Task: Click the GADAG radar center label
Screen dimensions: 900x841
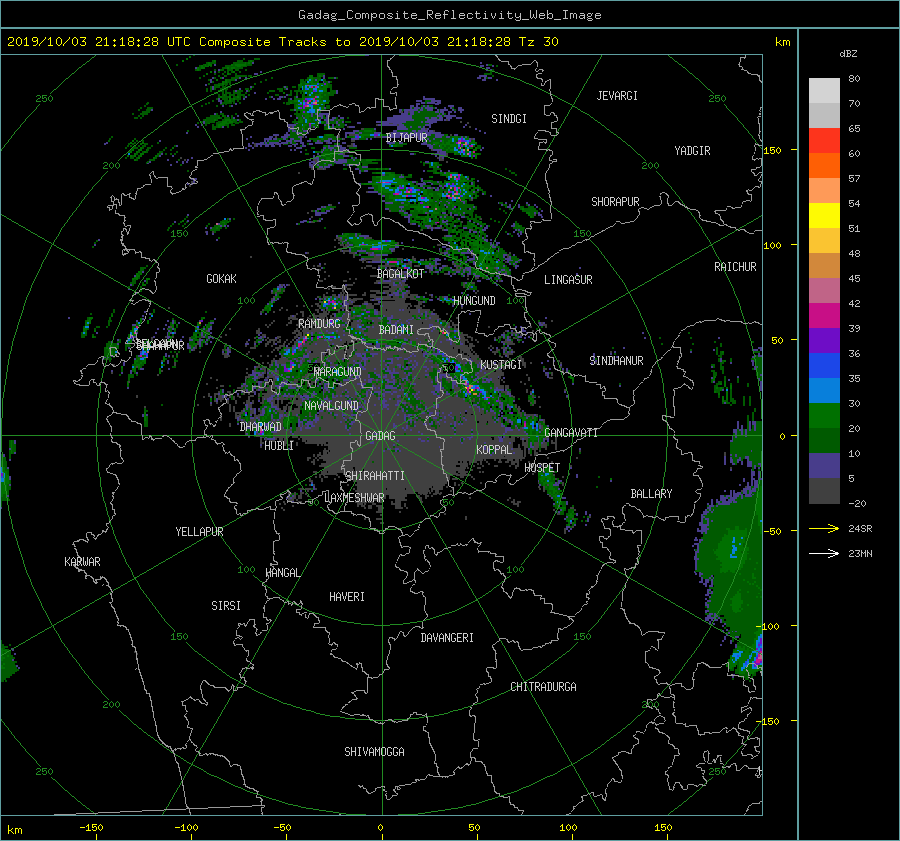Action: (x=380, y=436)
